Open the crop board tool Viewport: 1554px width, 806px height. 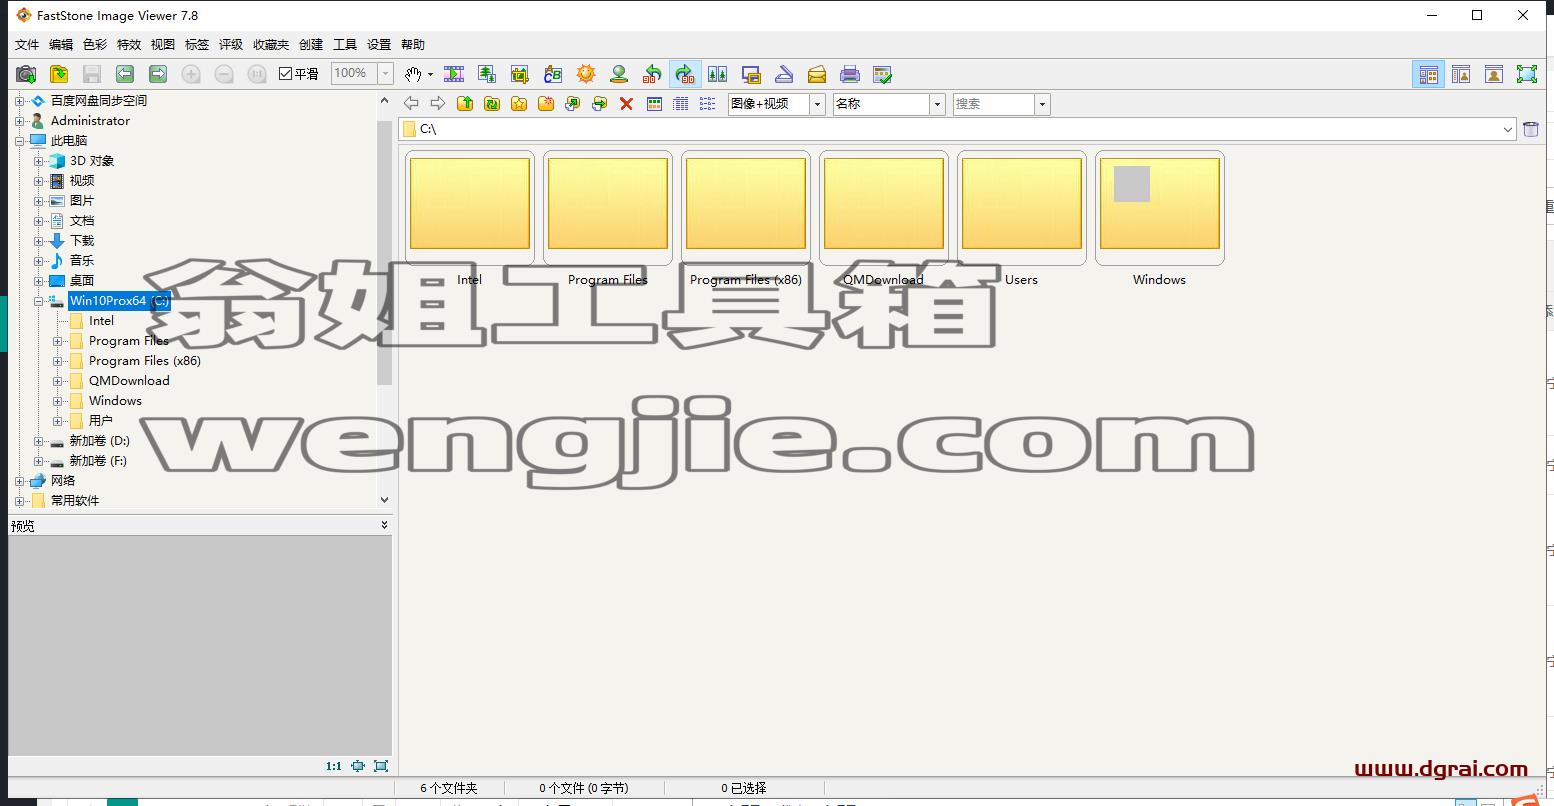(520, 74)
